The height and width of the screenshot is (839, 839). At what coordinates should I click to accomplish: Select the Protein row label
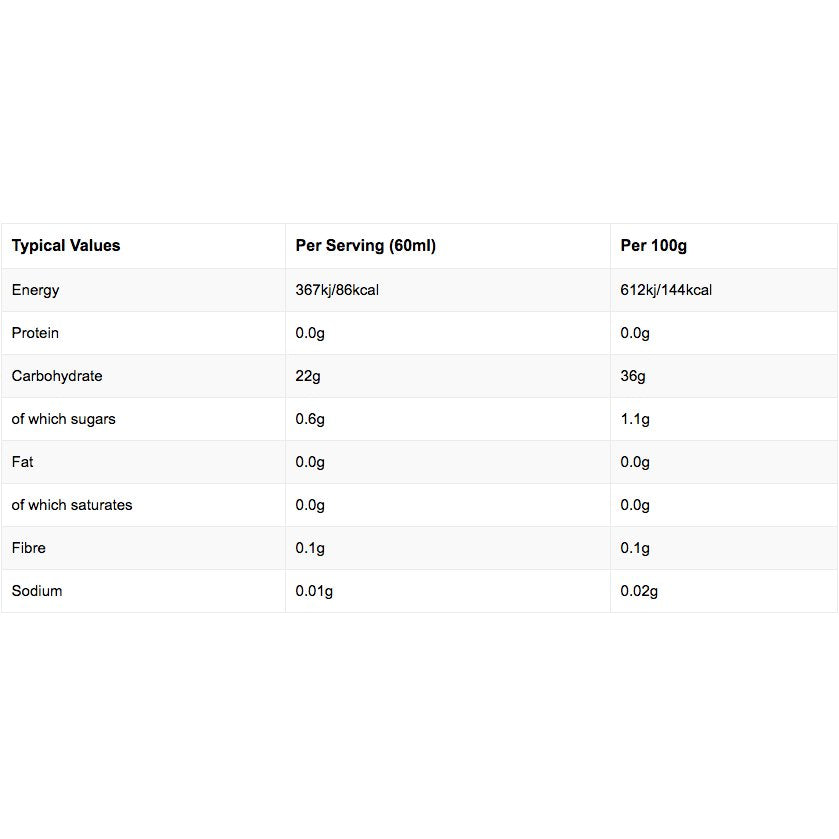(x=35, y=333)
